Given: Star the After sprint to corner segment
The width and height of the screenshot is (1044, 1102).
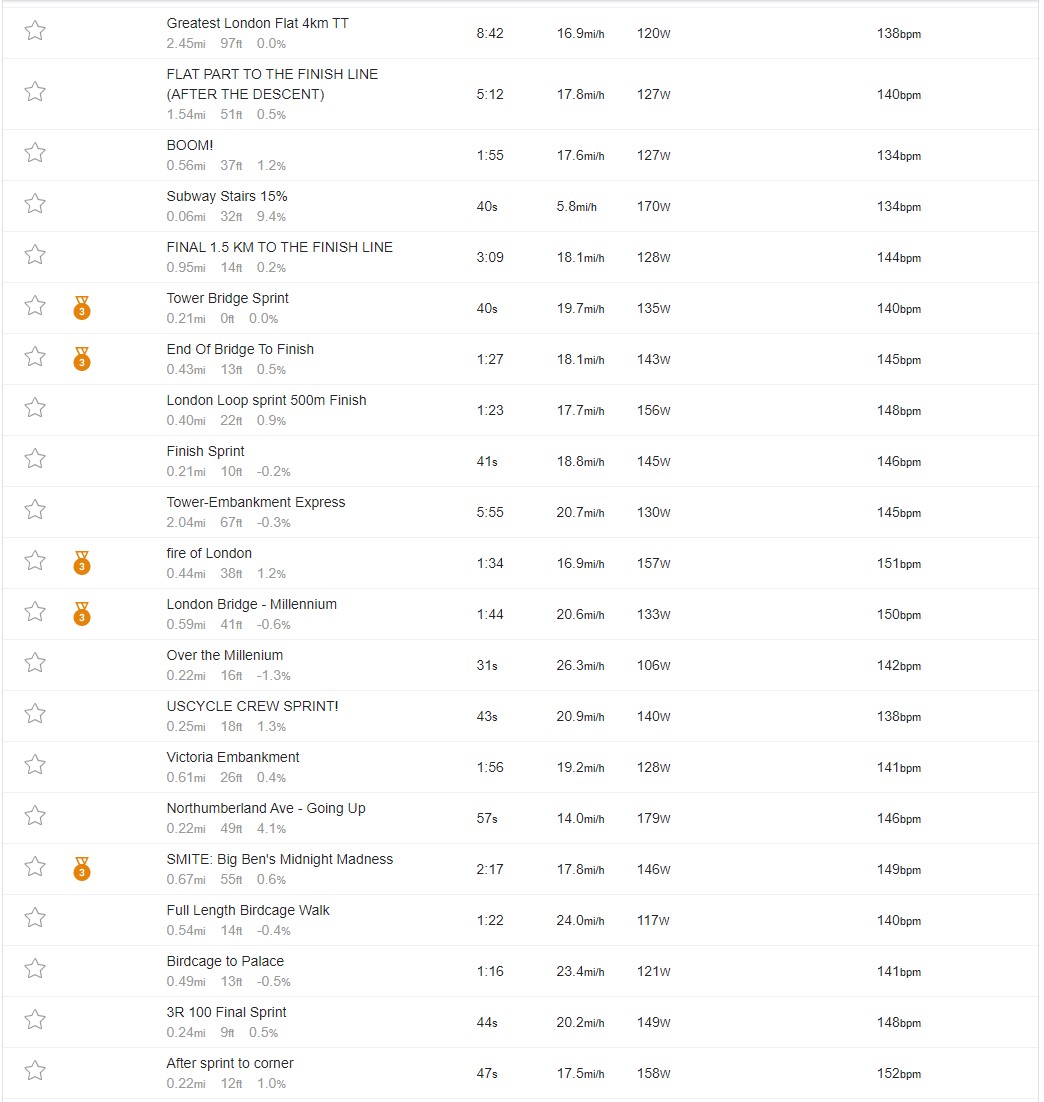Looking at the screenshot, I should click(x=35, y=1071).
